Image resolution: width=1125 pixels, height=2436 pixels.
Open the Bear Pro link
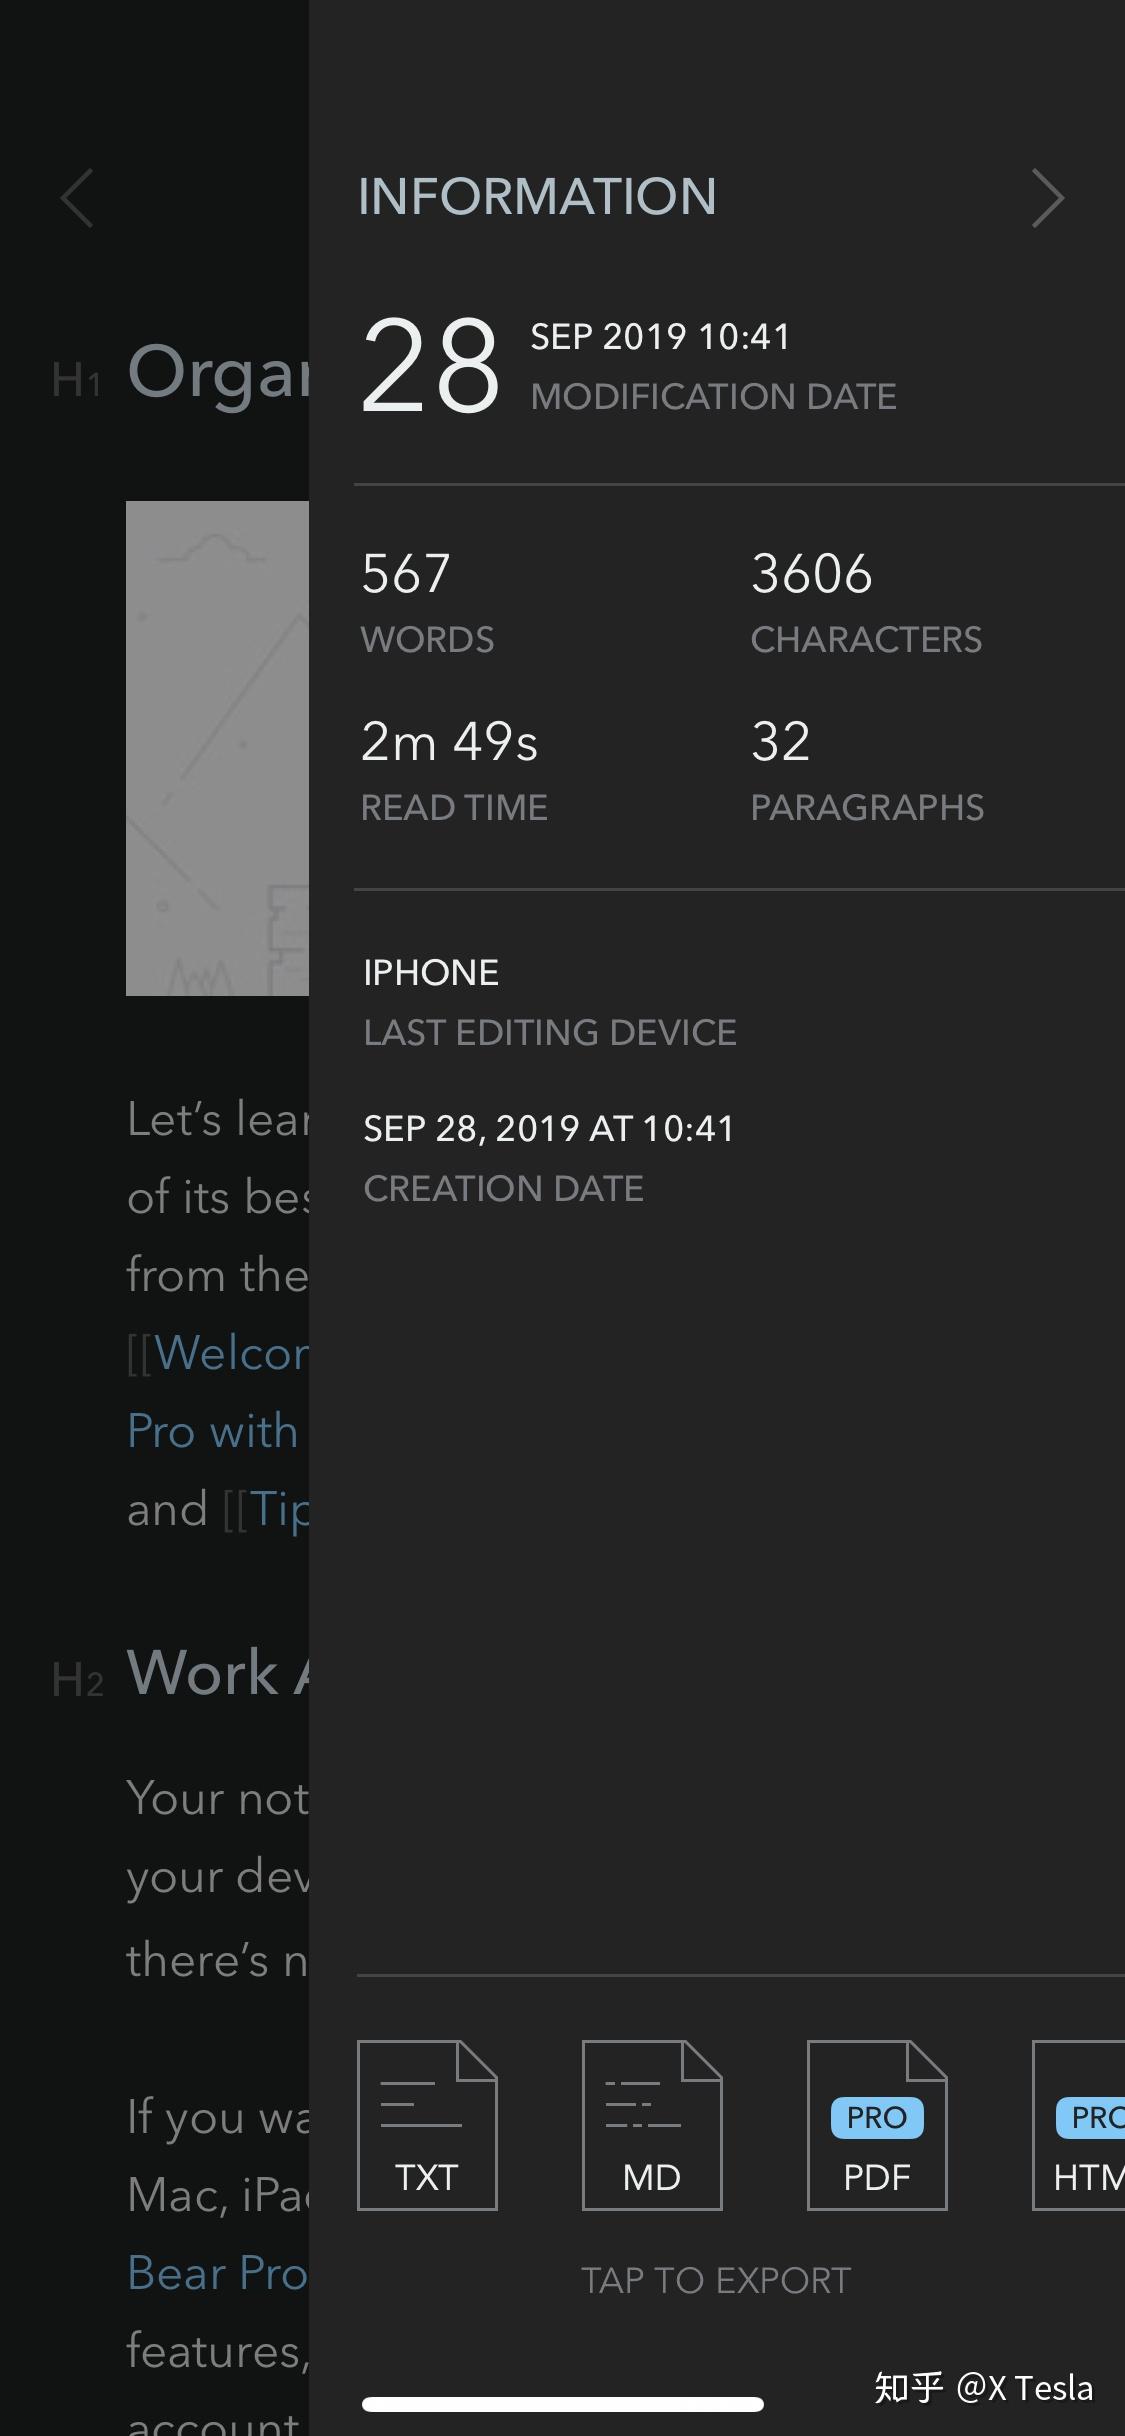click(x=217, y=2273)
